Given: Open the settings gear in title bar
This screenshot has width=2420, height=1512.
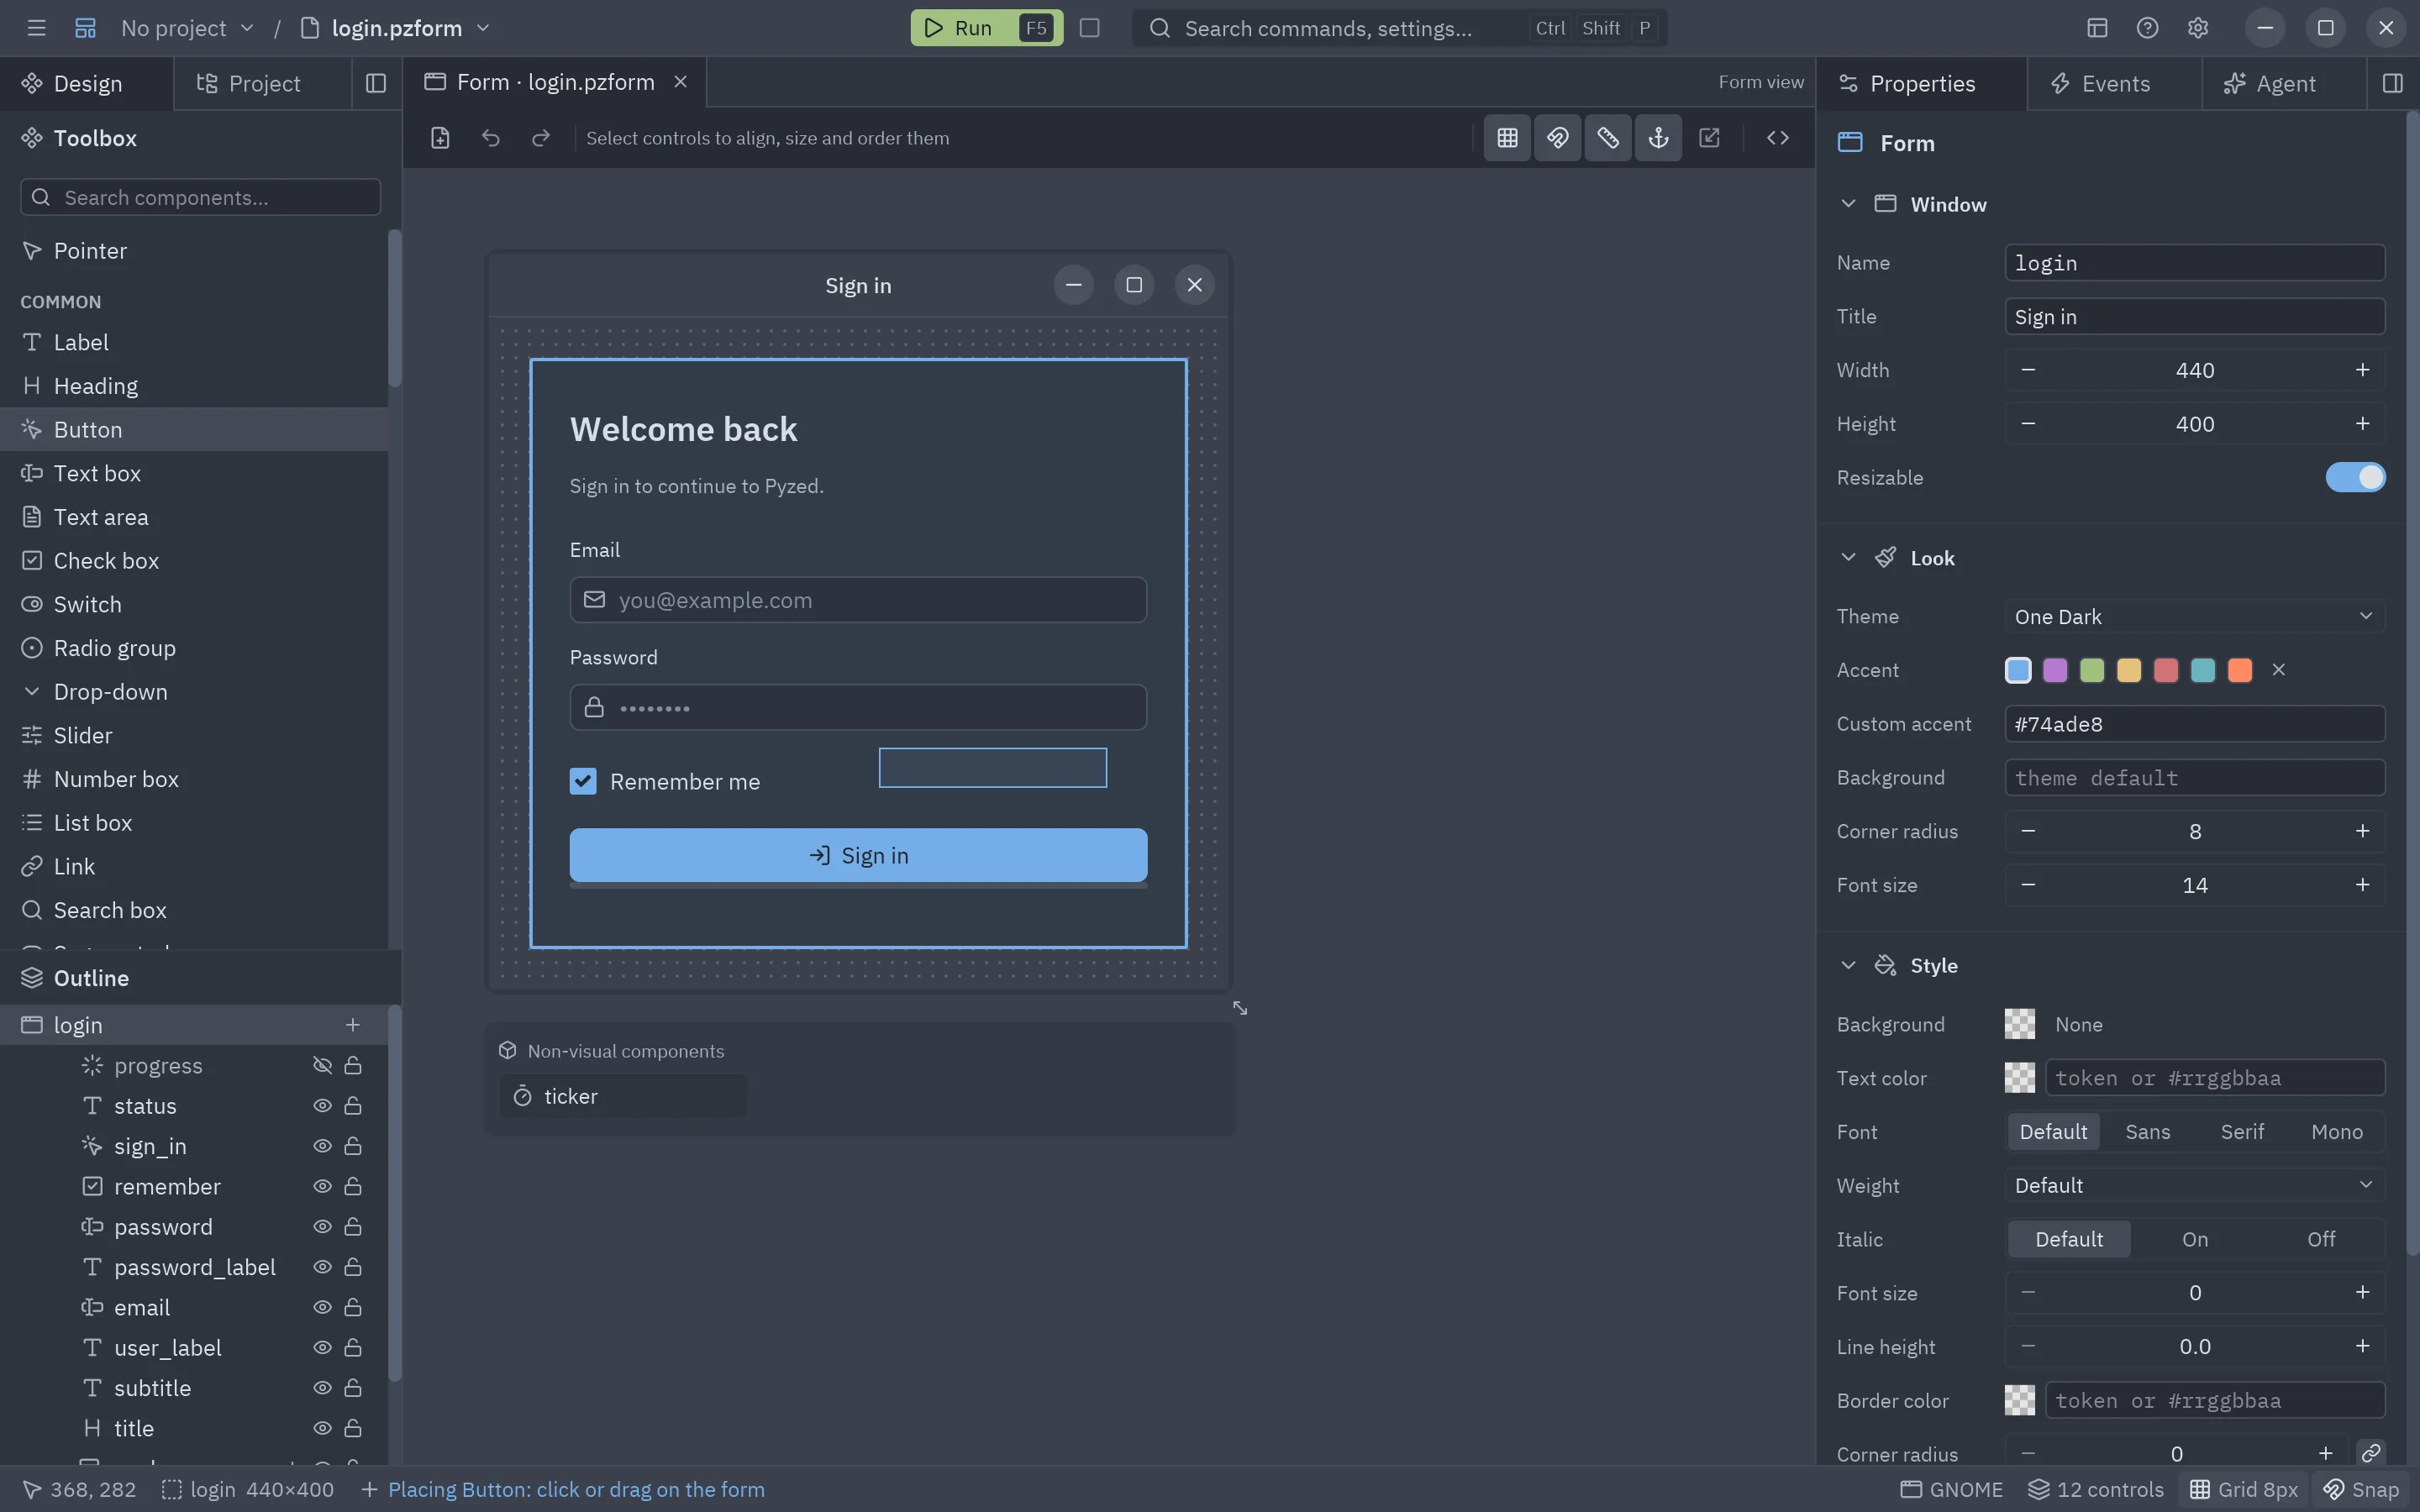Looking at the screenshot, I should pos(2197,28).
